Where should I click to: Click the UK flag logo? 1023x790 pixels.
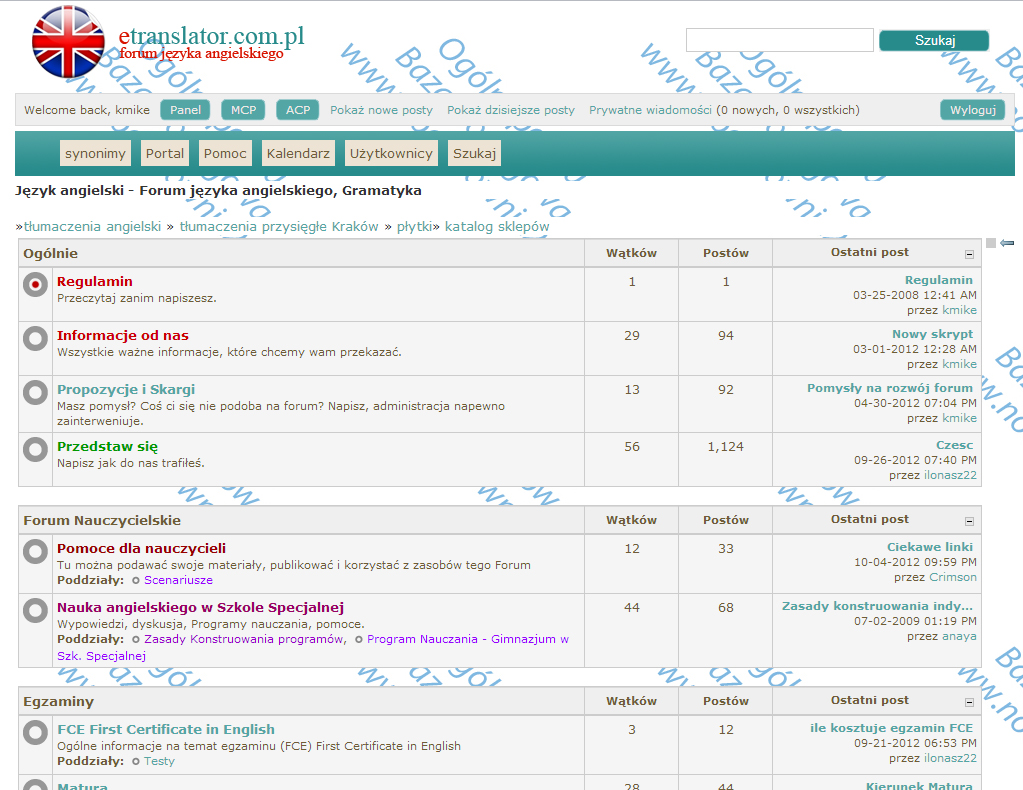pos(68,42)
